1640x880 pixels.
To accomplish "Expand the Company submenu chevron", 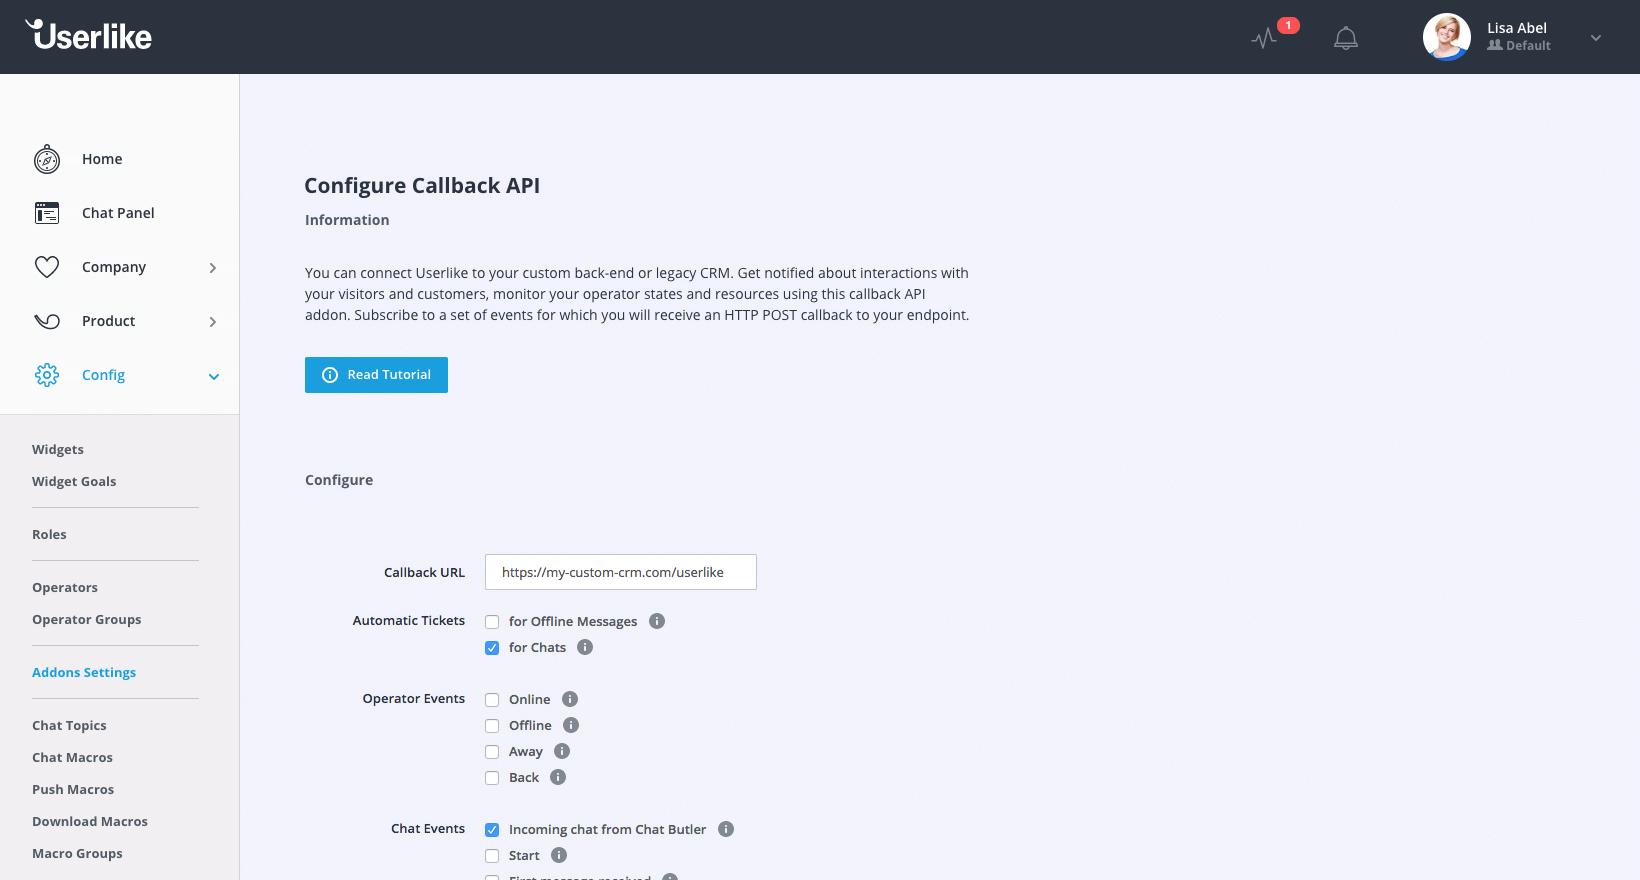I will coord(213,268).
